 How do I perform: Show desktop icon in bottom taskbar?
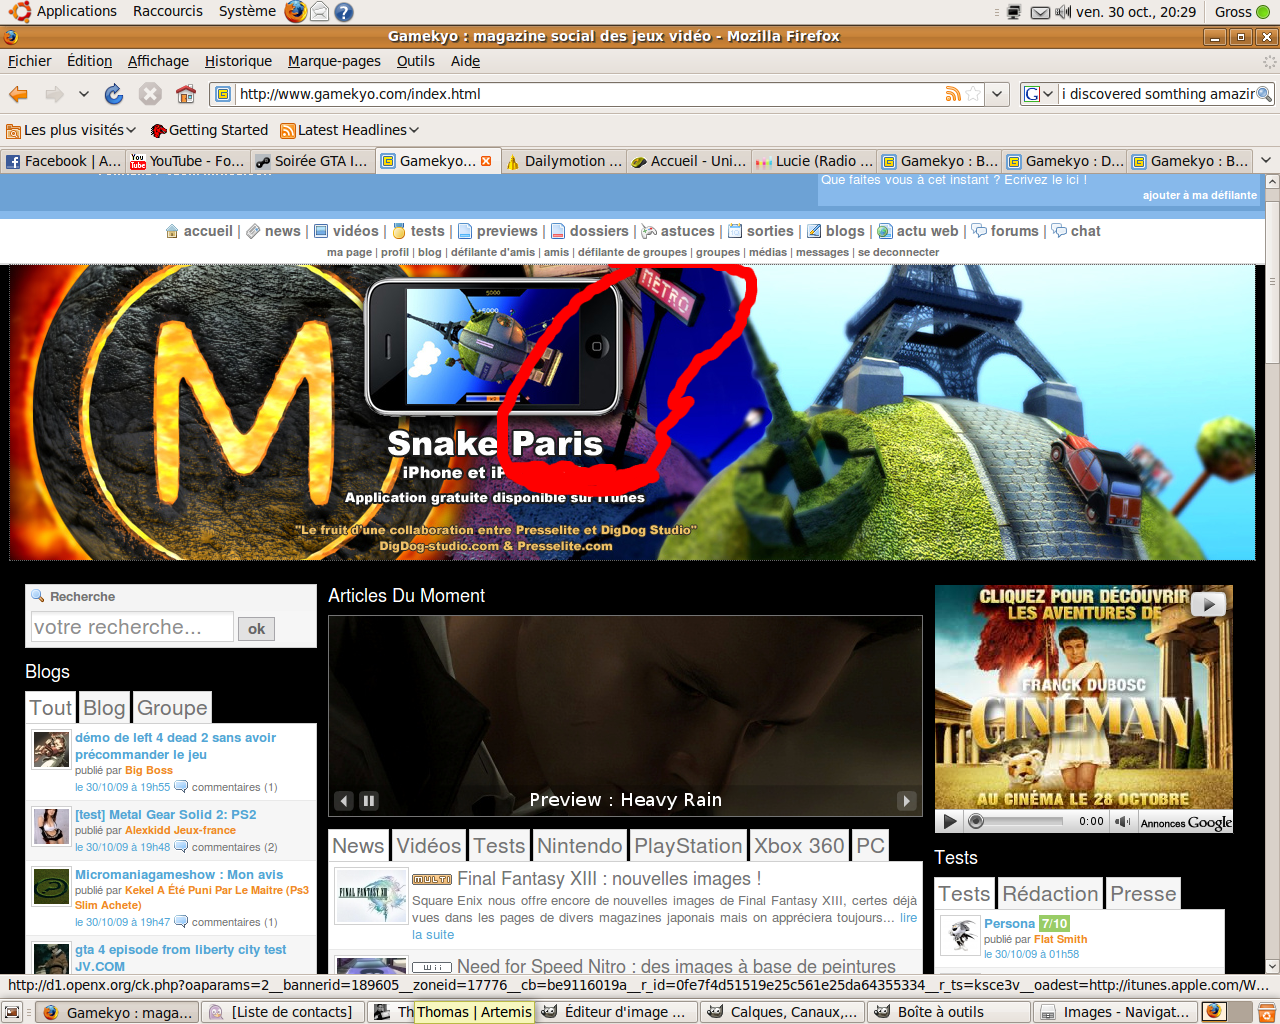(12, 1012)
